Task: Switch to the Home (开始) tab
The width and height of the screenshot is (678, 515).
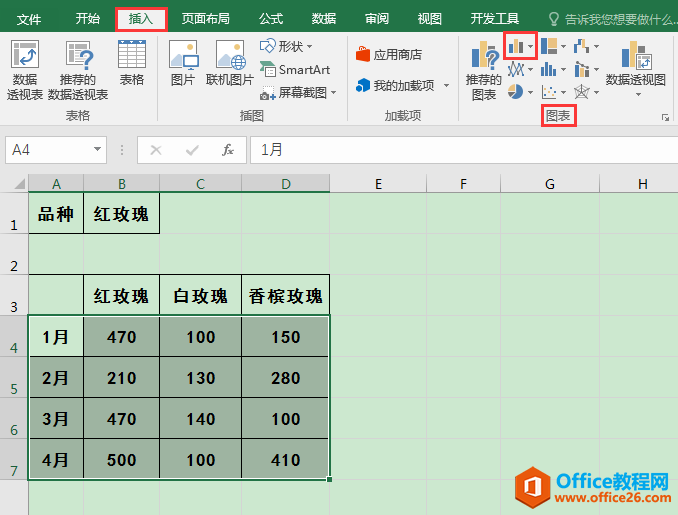Action: point(88,19)
